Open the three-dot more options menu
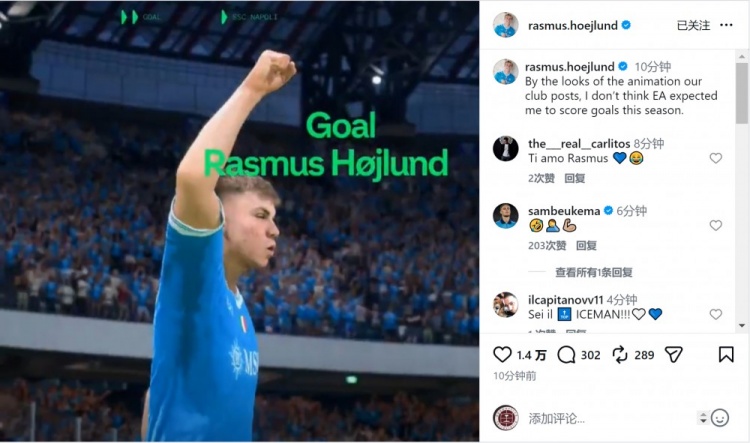This screenshot has height=443, width=750. (726, 25)
